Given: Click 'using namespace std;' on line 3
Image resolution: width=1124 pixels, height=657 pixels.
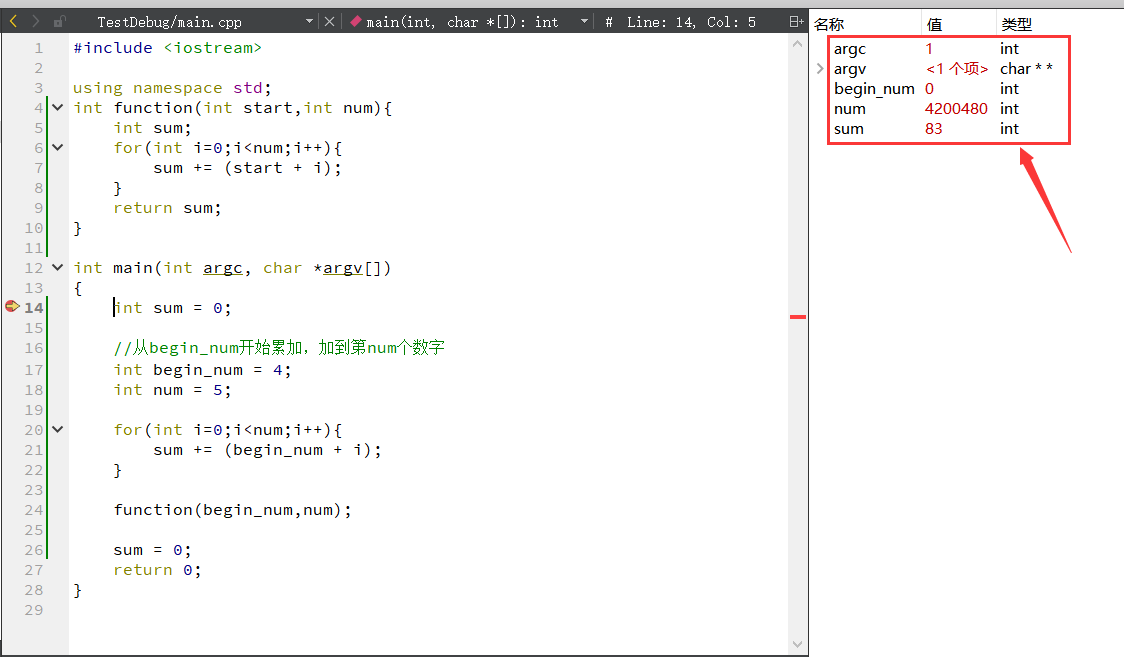Looking at the screenshot, I should click(172, 88).
